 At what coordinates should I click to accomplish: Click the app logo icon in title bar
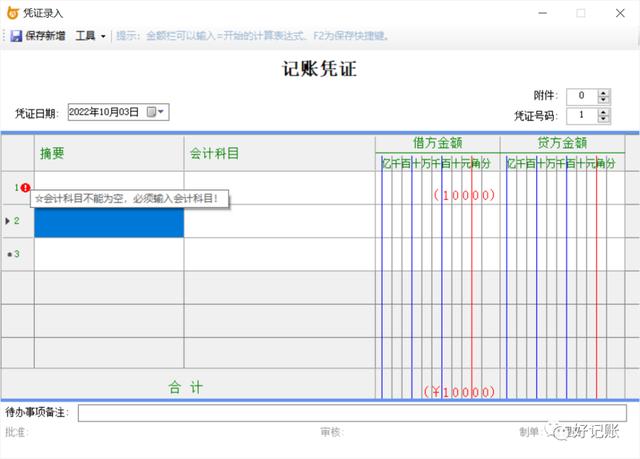tap(13, 13)
